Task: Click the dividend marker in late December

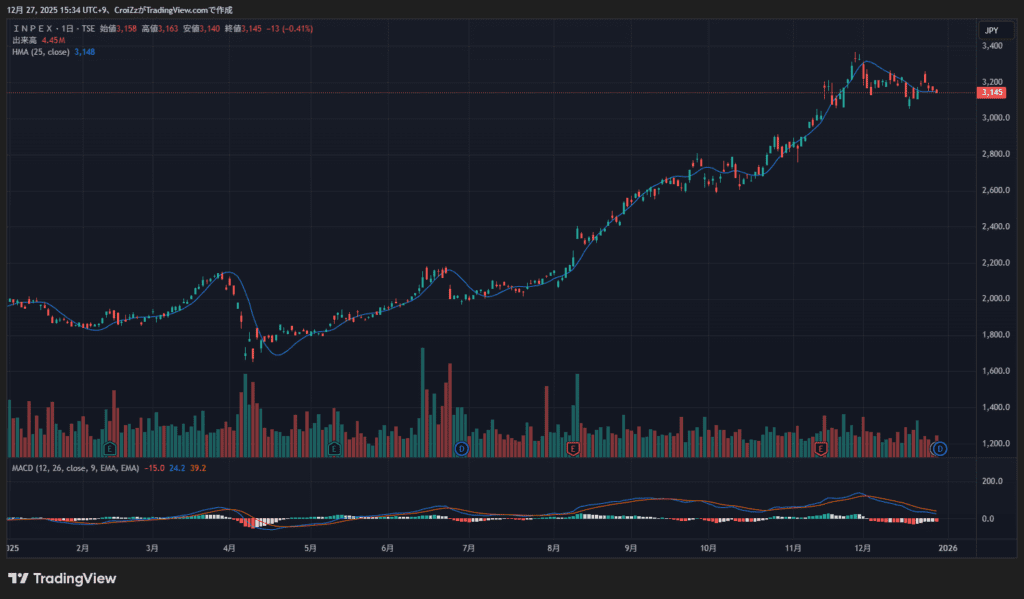Action: [939, 449]
